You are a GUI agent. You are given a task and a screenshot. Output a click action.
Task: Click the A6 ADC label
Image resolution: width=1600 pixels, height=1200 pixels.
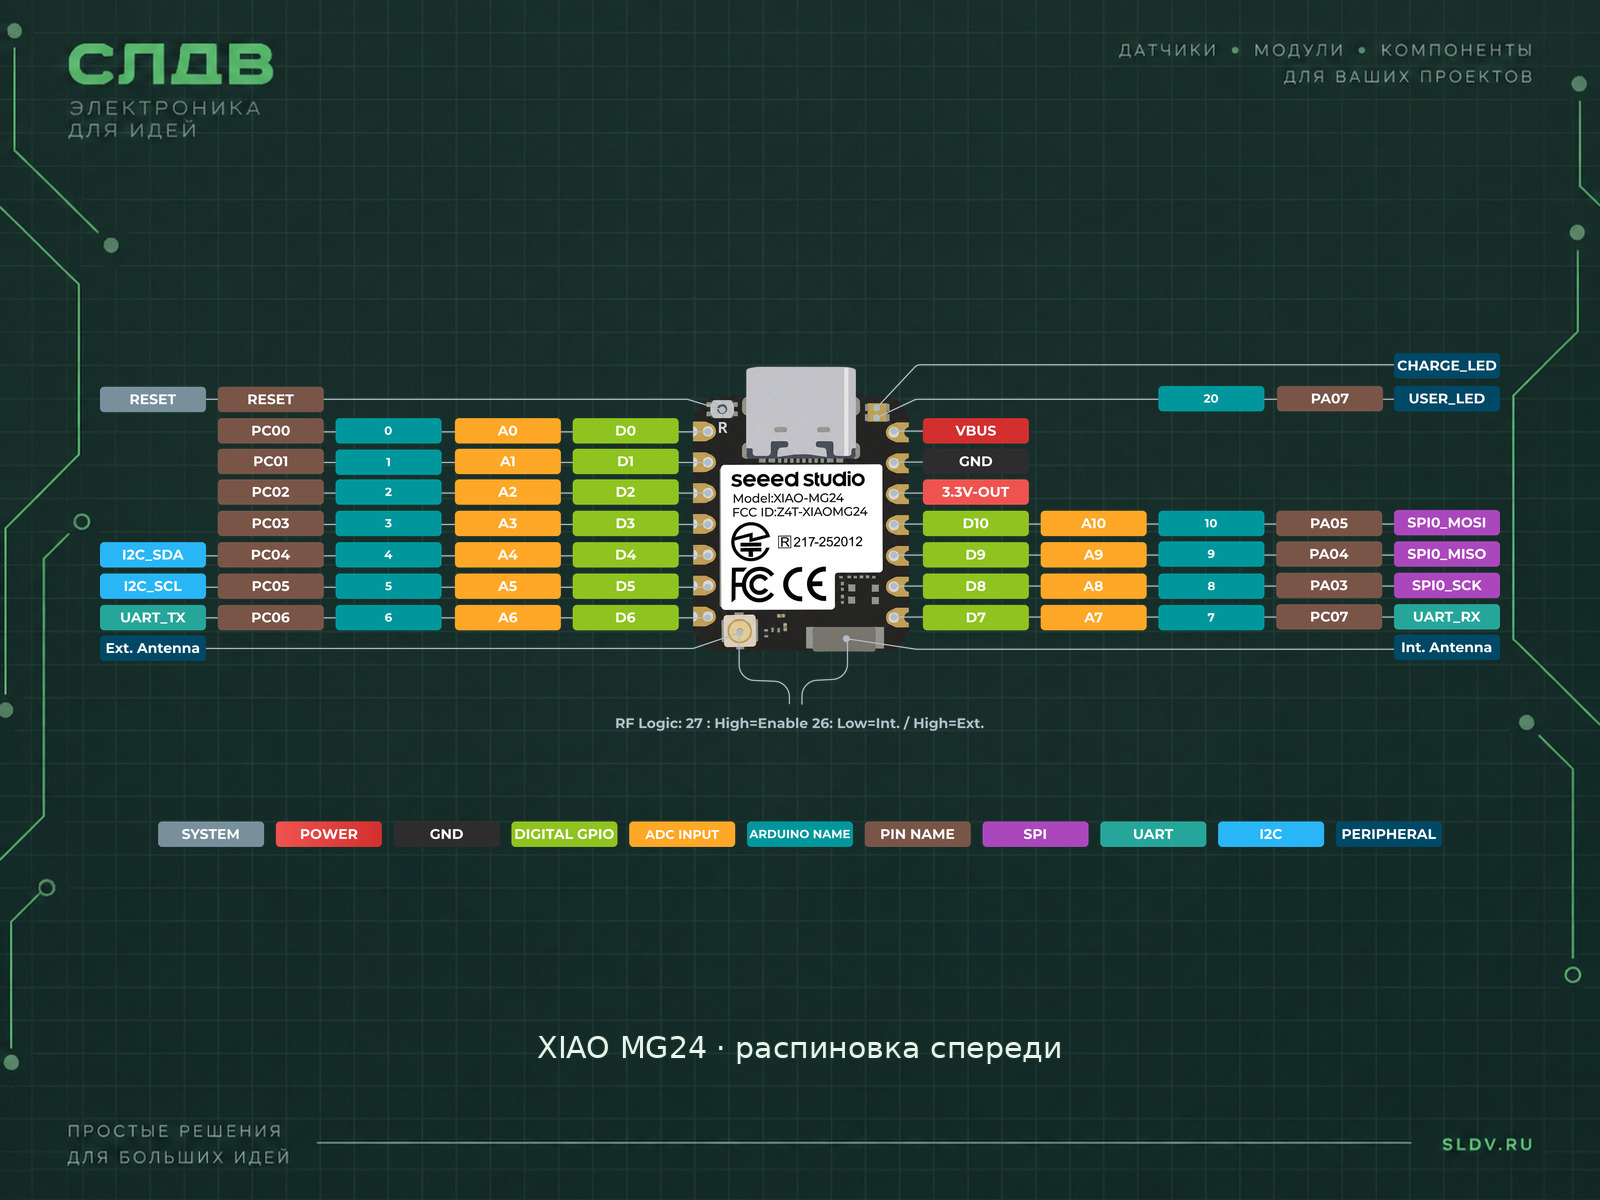[508, 618]
